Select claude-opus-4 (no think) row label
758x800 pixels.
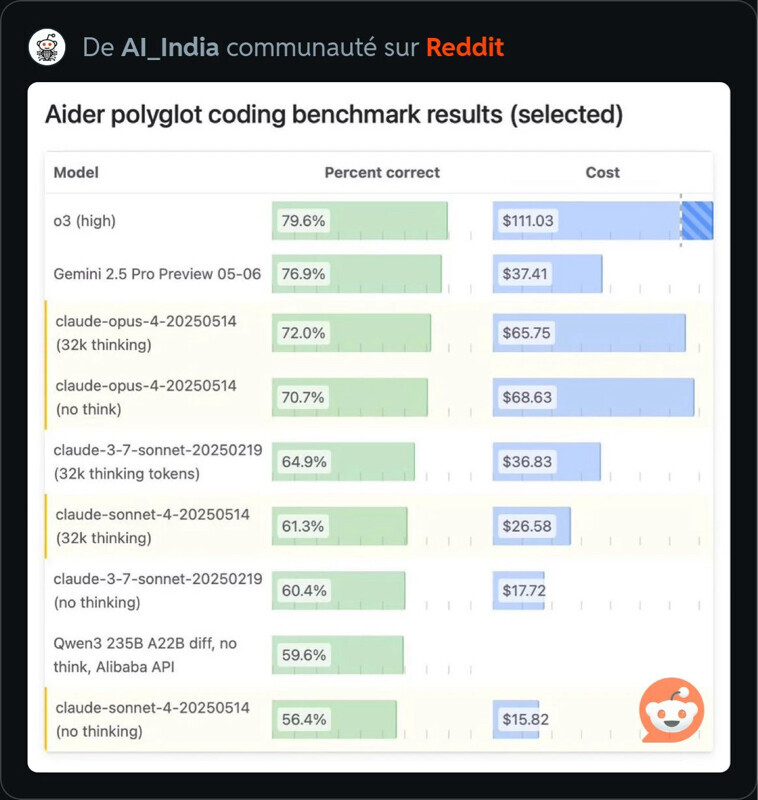[145, 397]
